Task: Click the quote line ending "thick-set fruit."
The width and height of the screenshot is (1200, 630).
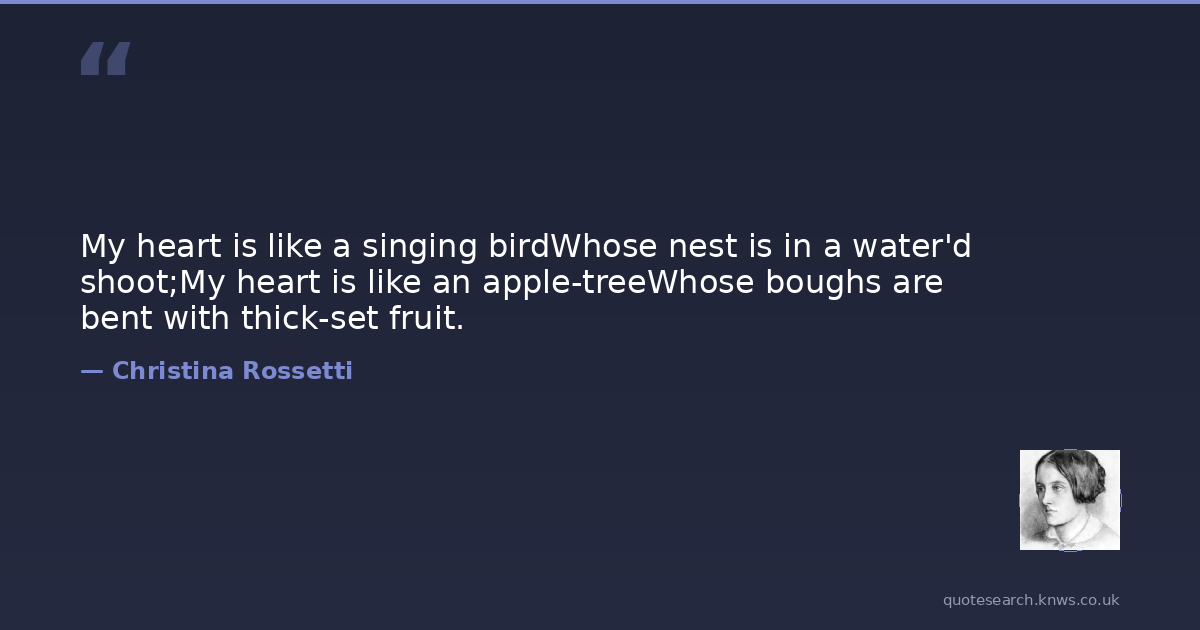Action: coord(272,319)
